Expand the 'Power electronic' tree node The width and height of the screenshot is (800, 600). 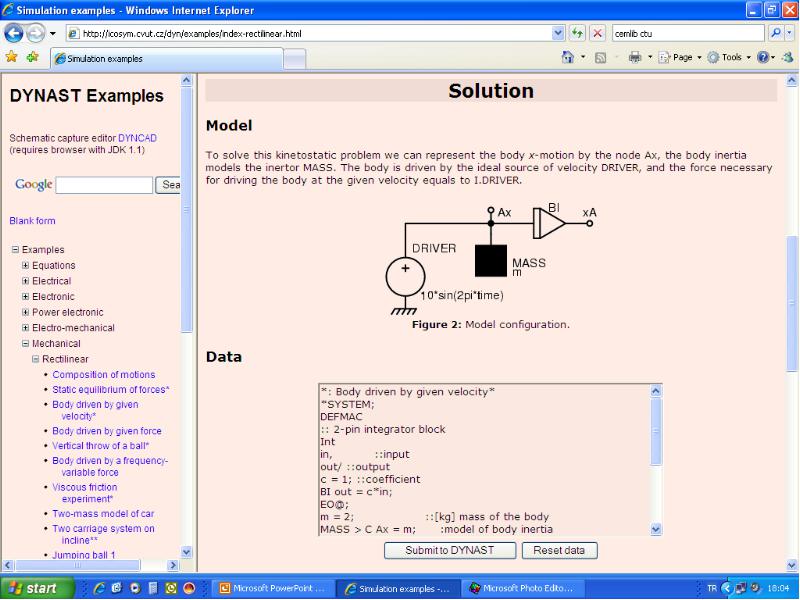[26, 312]
